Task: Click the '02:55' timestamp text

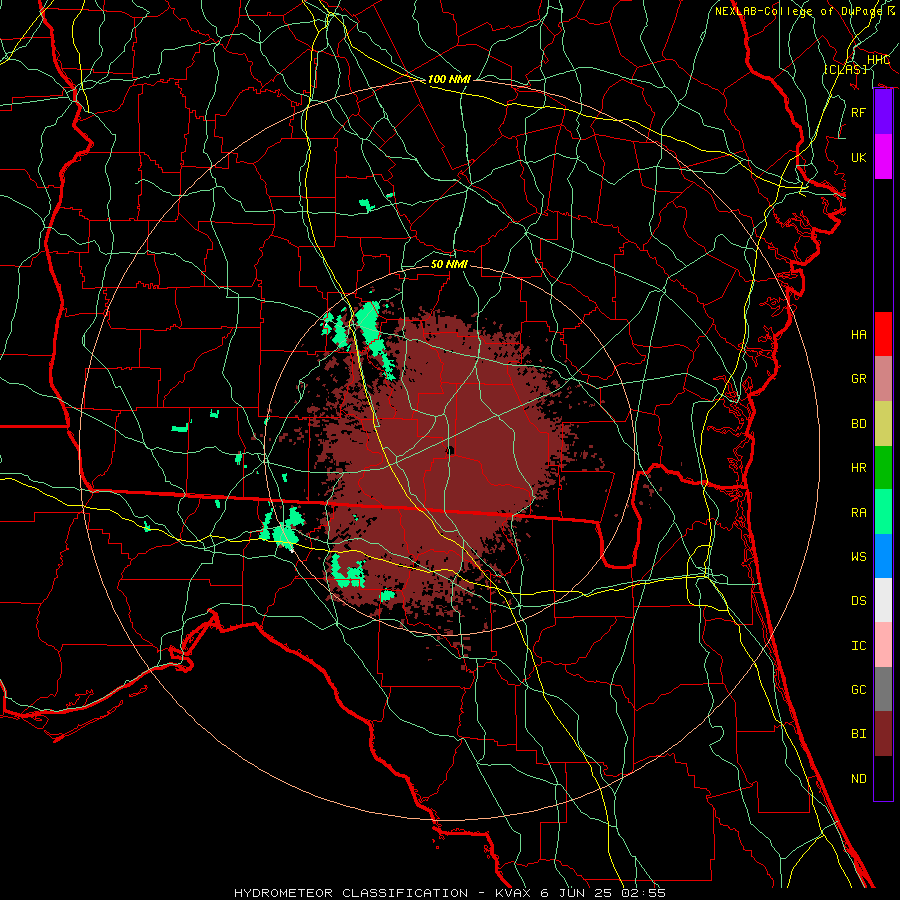Action: click(x=645, y=893)
